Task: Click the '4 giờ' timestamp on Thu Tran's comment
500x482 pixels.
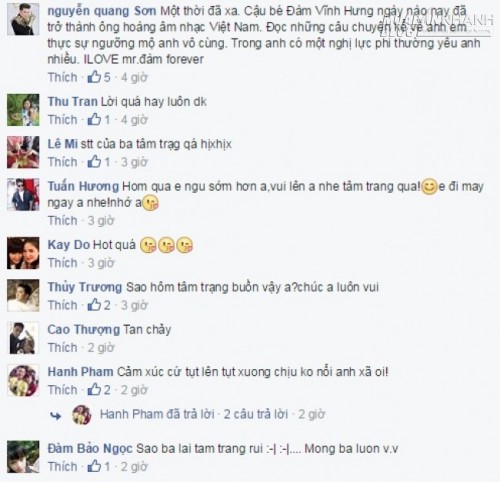Action: click(x=134, y=119)
